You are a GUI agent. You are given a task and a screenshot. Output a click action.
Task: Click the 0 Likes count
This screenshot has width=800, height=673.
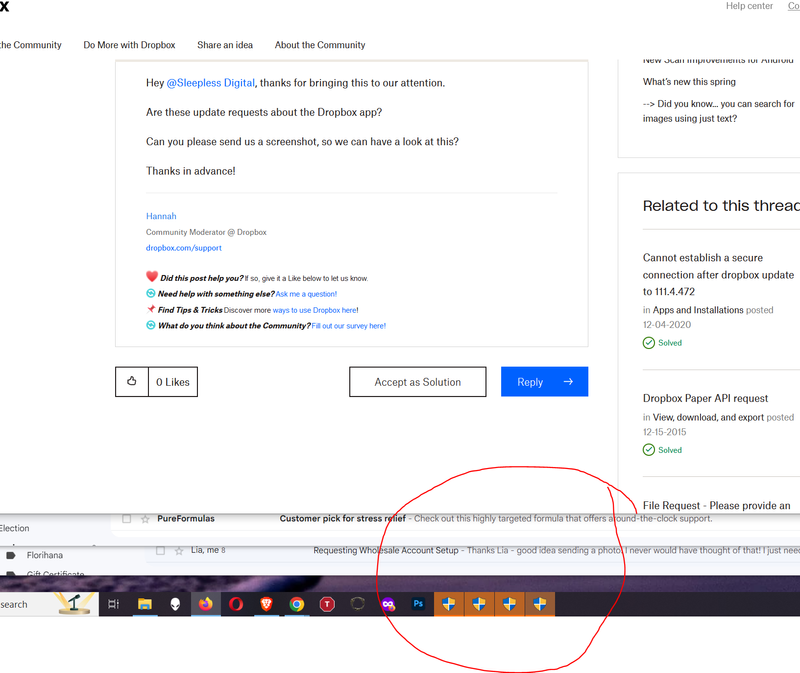click(173, 382)
